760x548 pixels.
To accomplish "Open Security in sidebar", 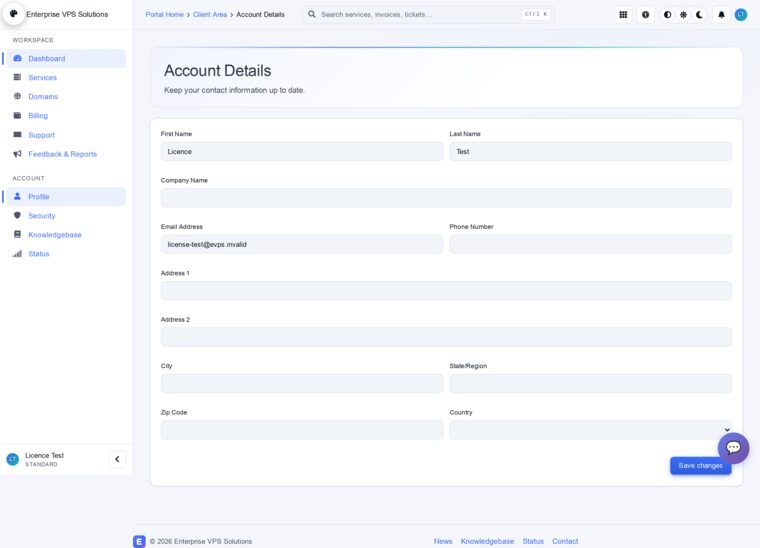I will point(66,216).
